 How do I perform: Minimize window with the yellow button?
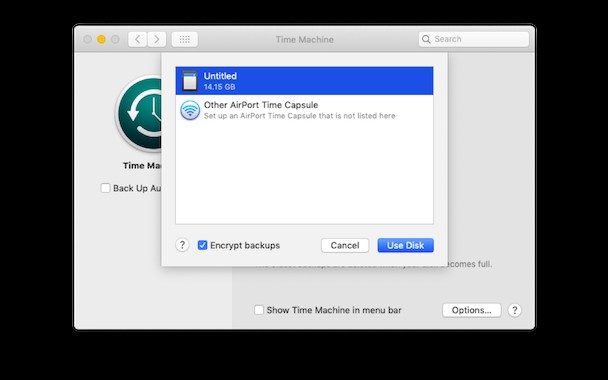pos(101,39)
